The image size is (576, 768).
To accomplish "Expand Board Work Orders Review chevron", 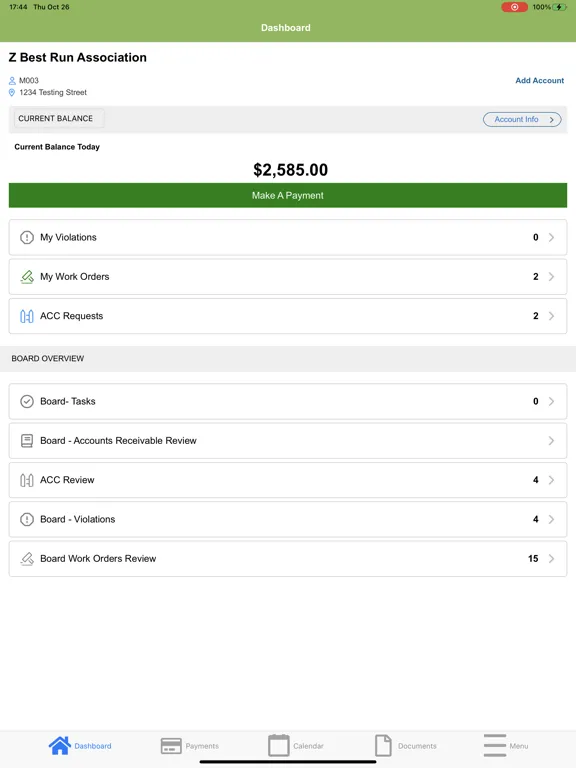I will pyautogui.click(x=551, y=559).
